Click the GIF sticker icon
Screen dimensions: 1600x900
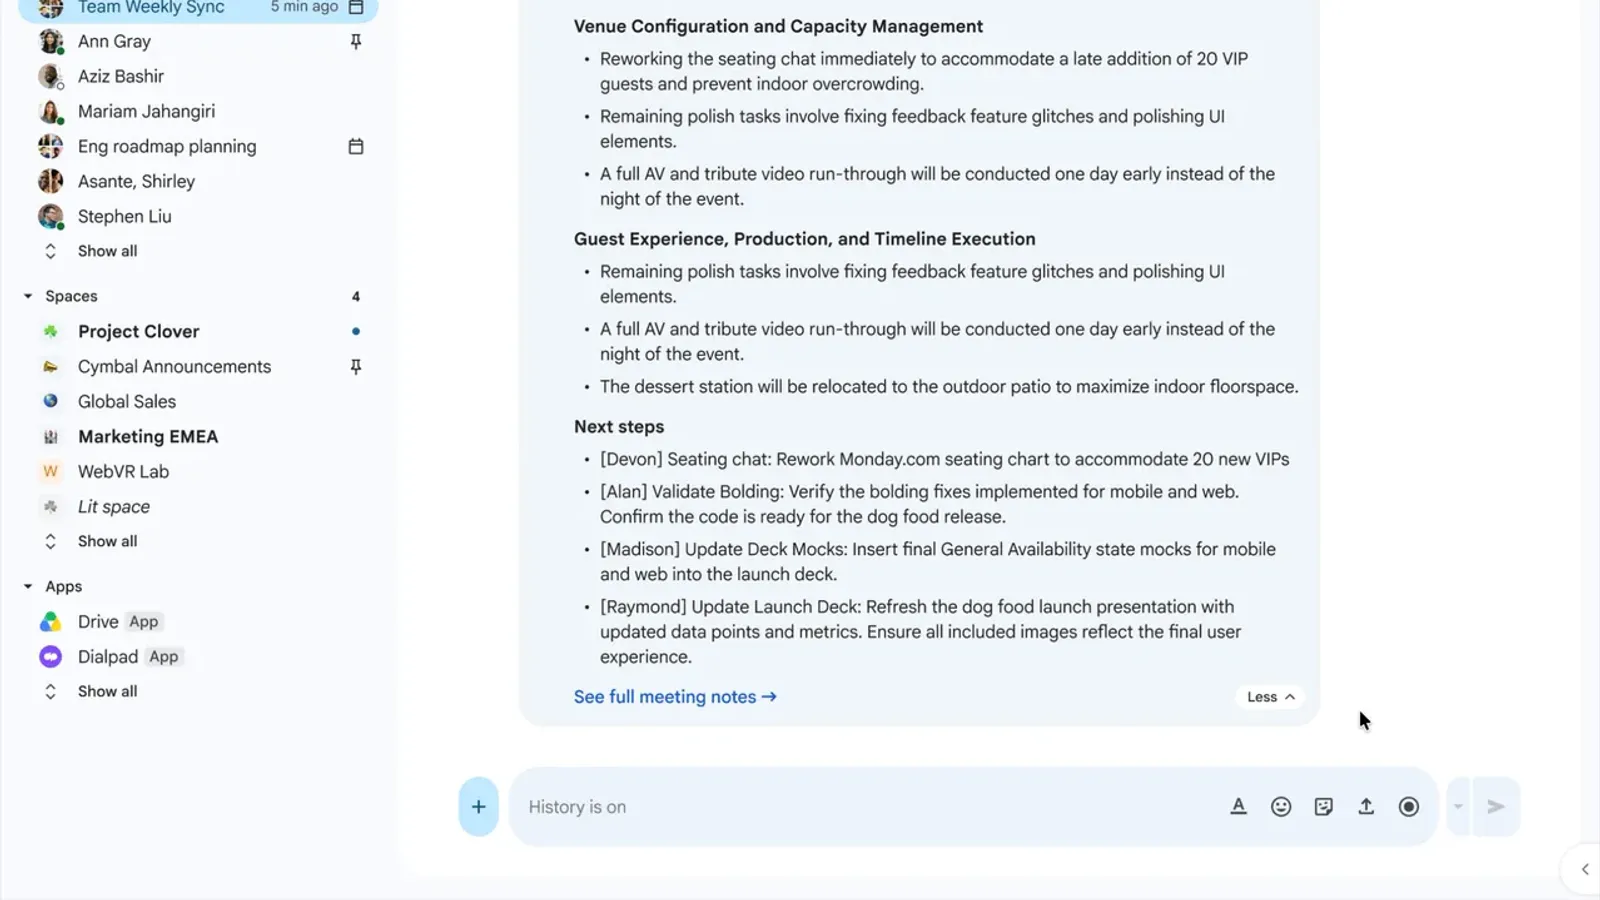coord(1324,806)
